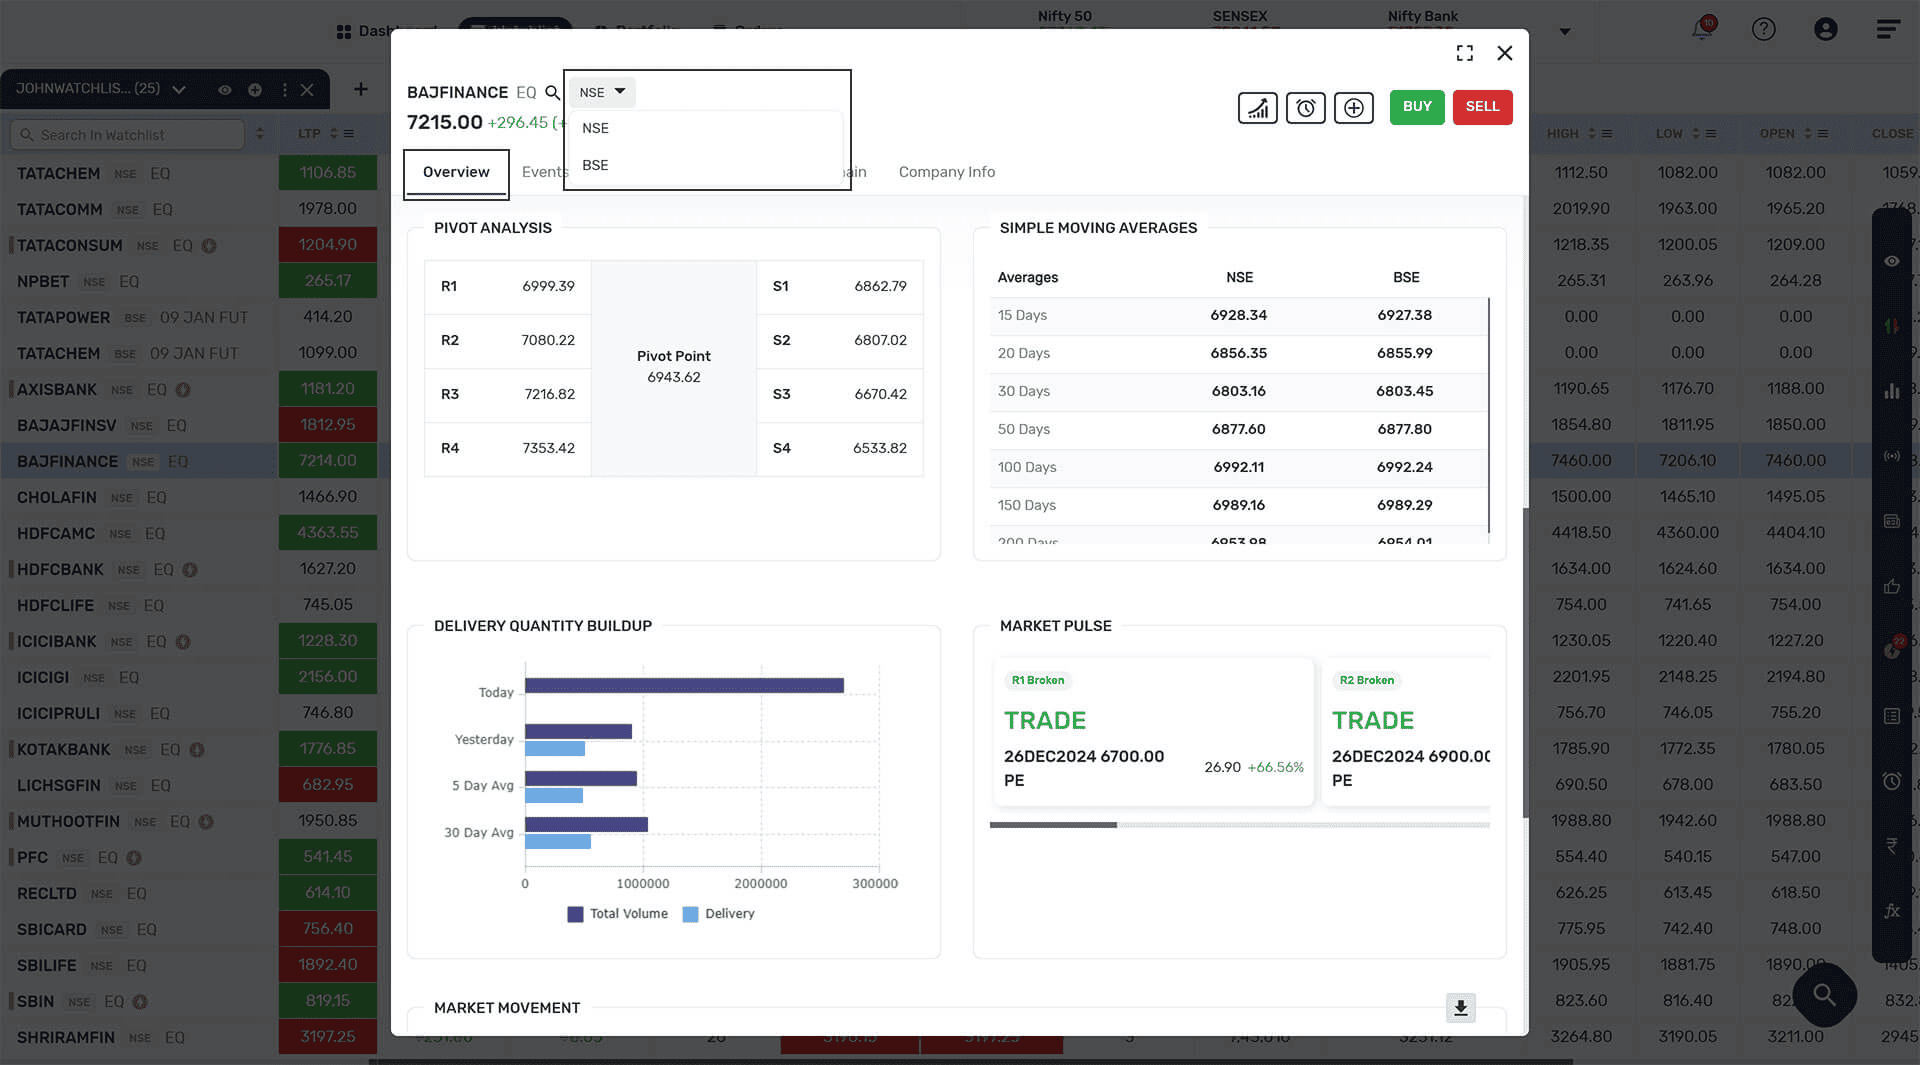Close the JOHNWATCHLIS watchlist tab
This screenshot has height=1065, width=1920.
[x=307, y=90]
